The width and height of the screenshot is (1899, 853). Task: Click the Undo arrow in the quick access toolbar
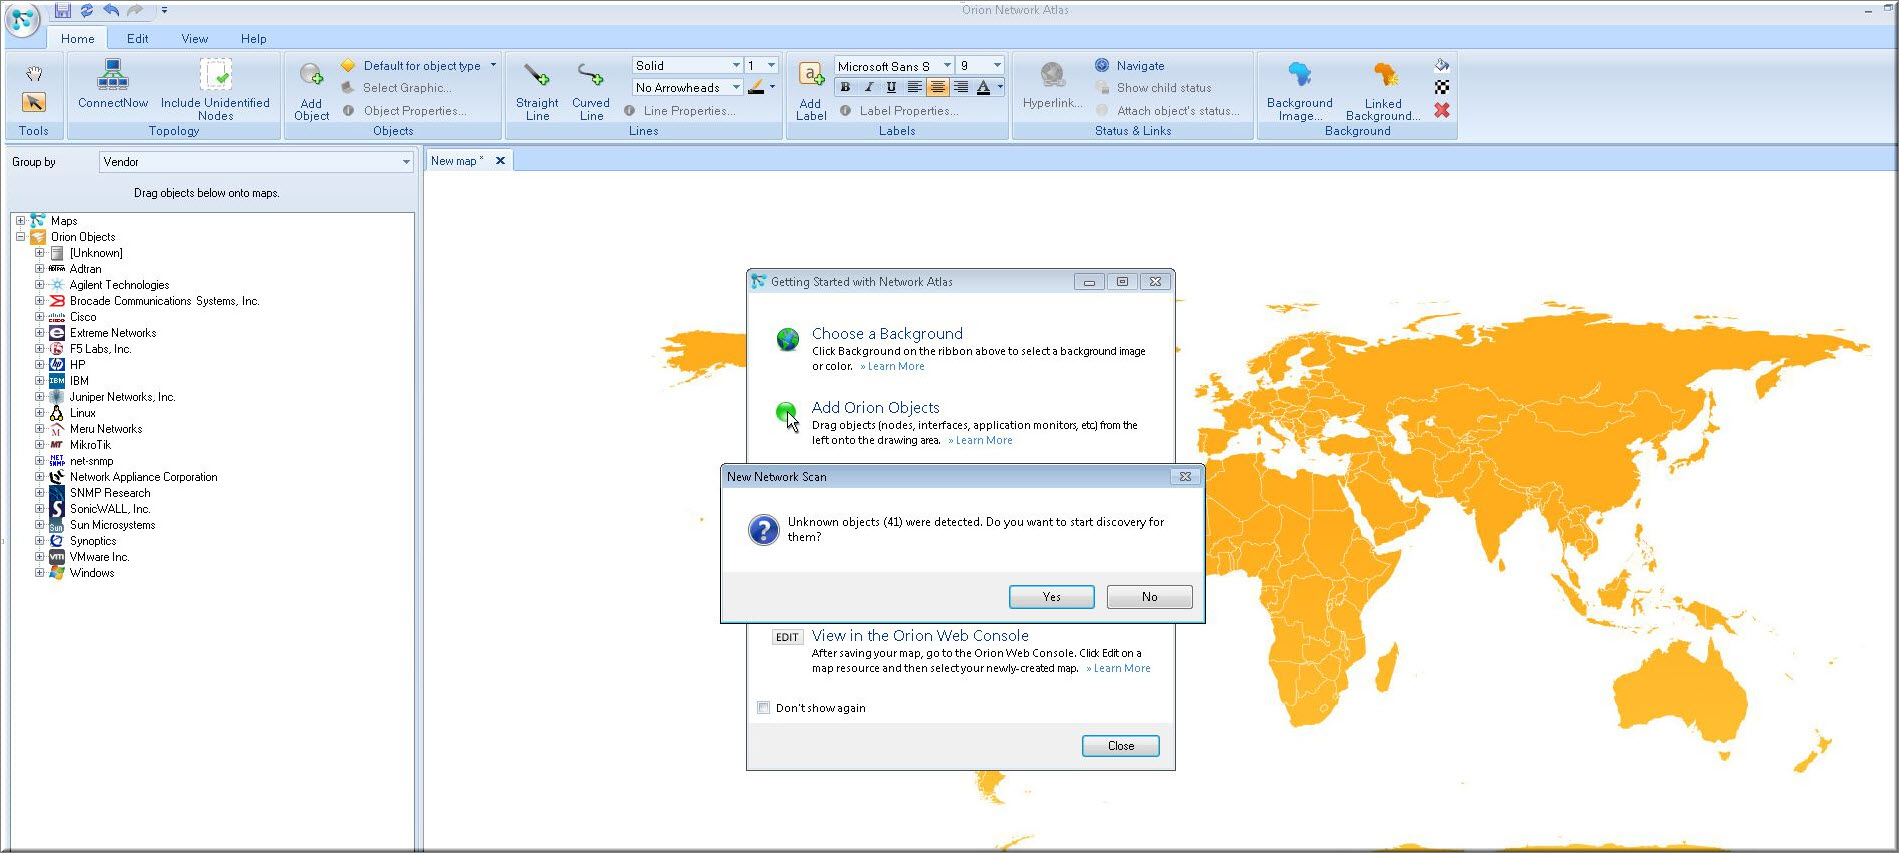pos(111,10)
